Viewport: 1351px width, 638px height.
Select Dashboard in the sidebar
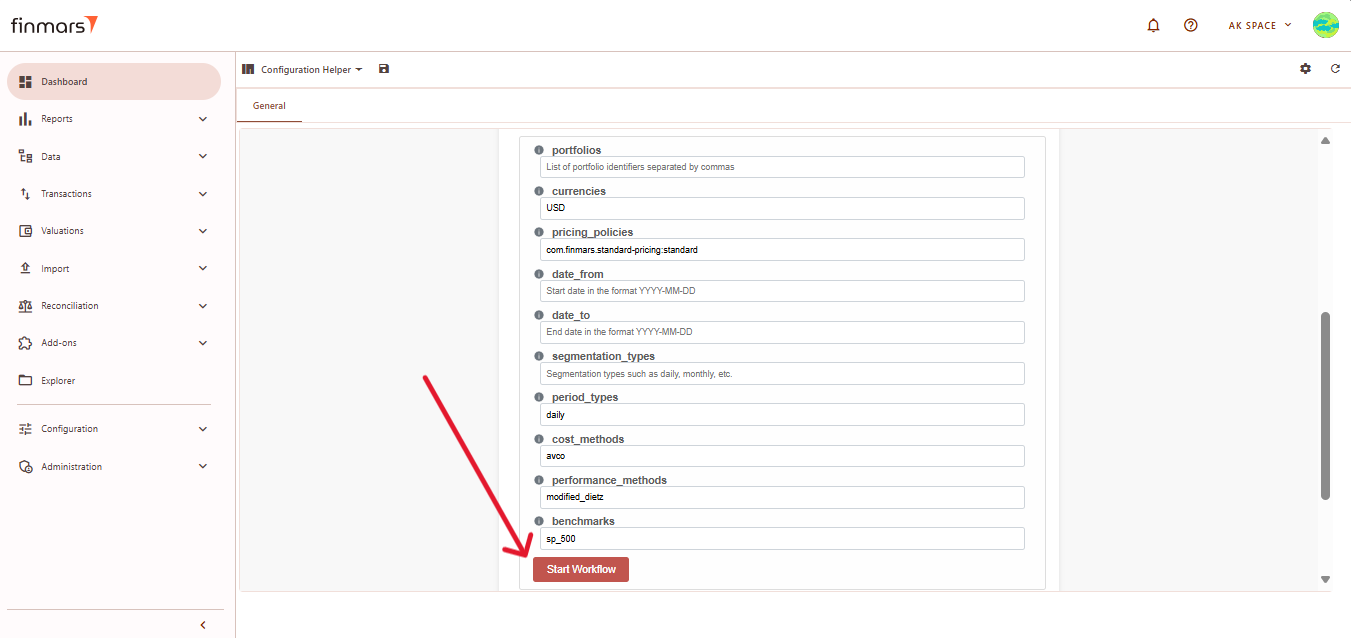point(64,82)
